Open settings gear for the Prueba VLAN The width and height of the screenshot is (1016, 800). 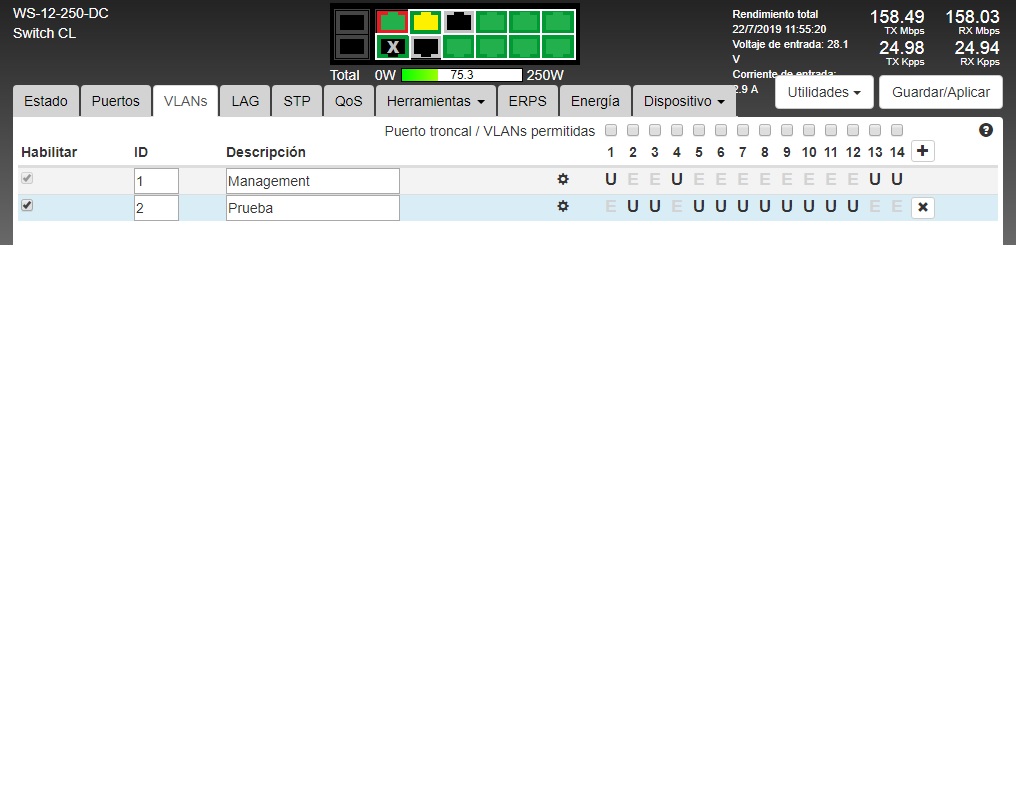click(x=563, y=207)
